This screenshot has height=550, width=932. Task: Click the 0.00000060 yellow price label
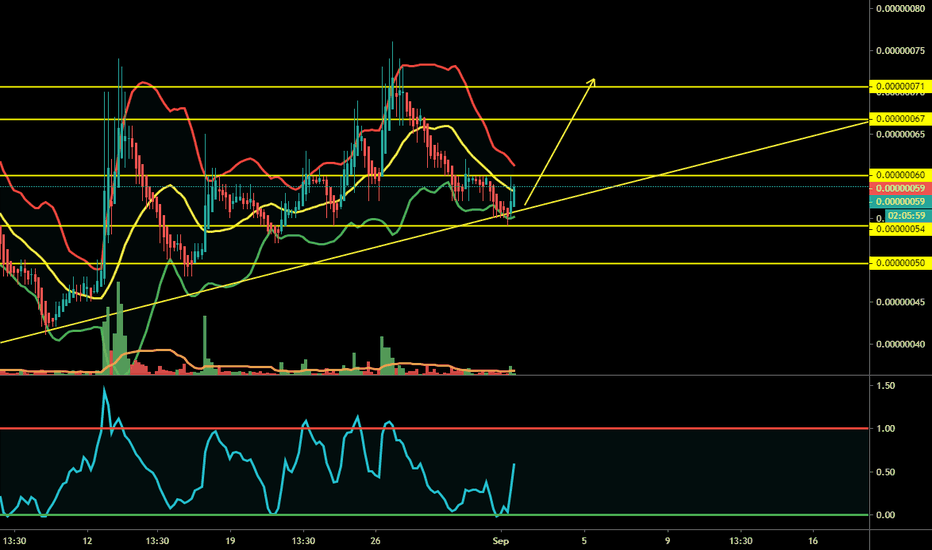[900, 175]
